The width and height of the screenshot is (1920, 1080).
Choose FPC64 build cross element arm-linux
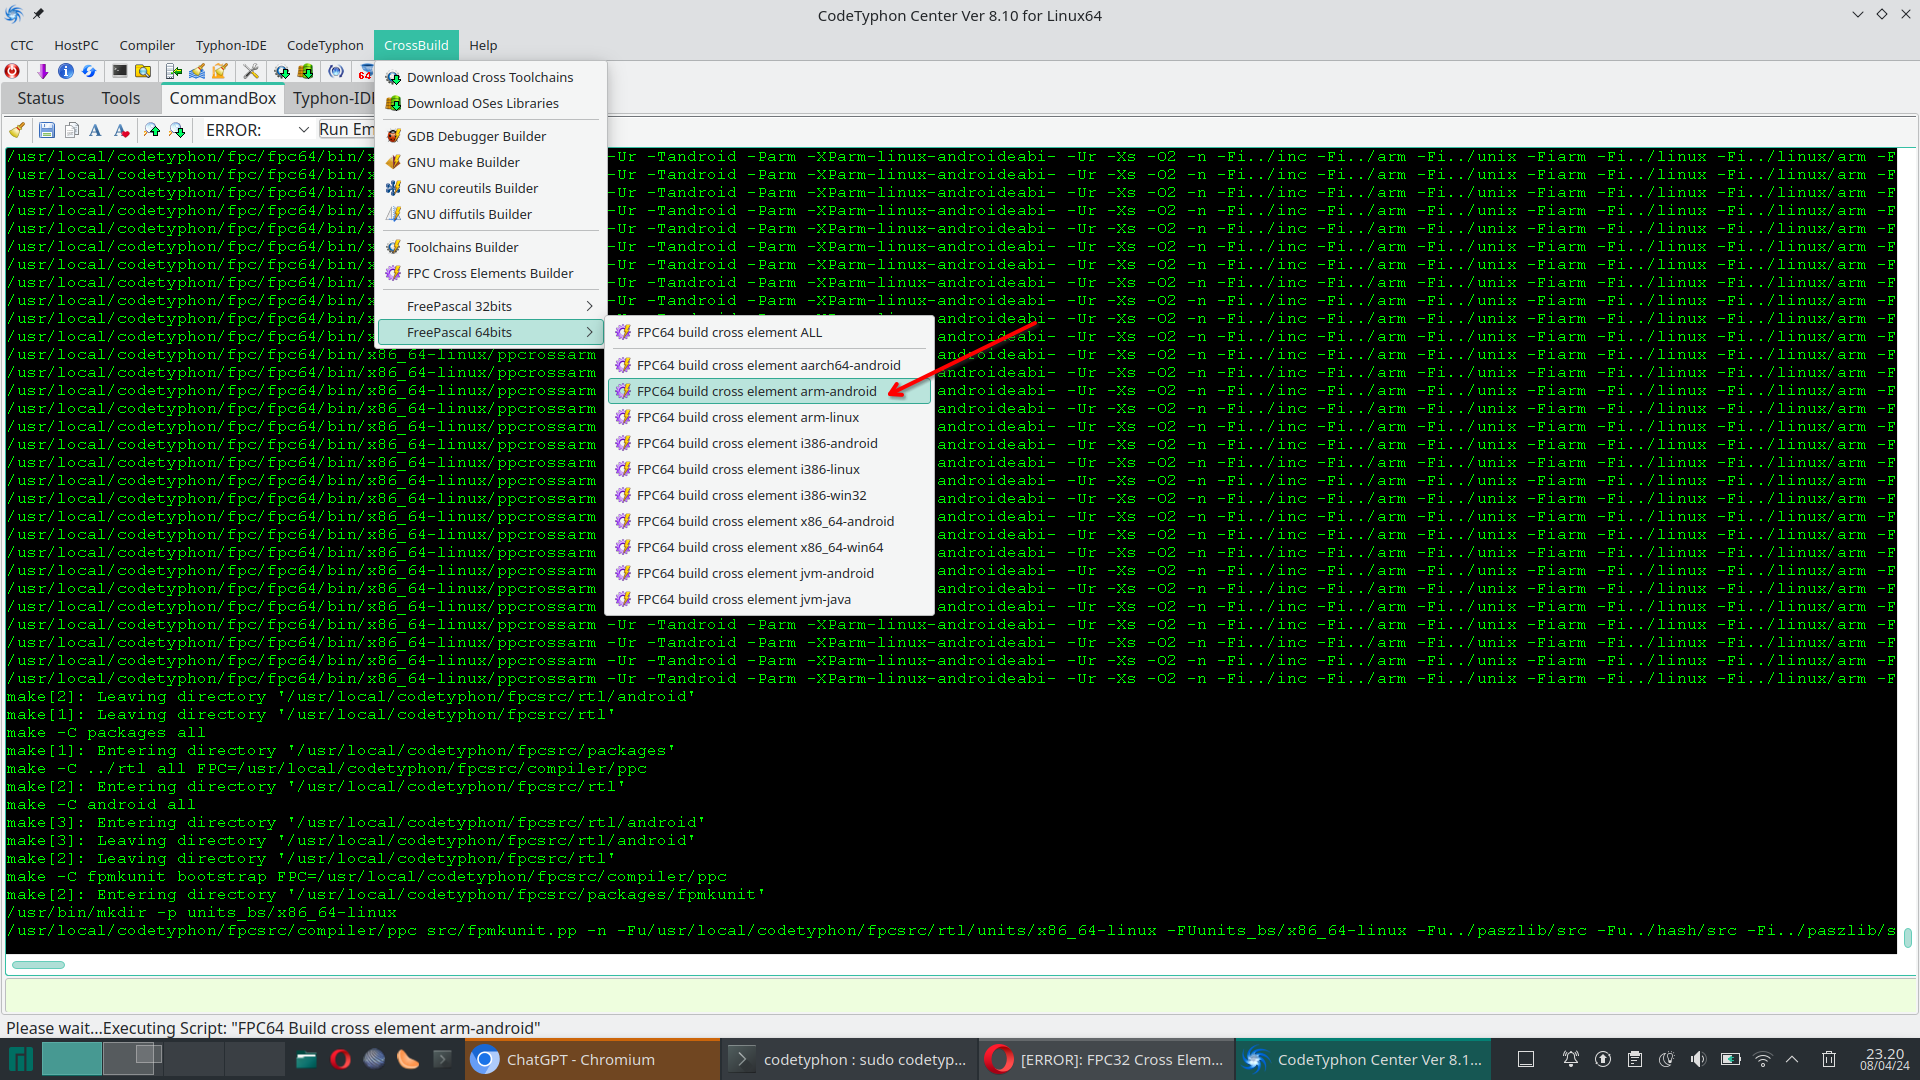click(770, 417)
